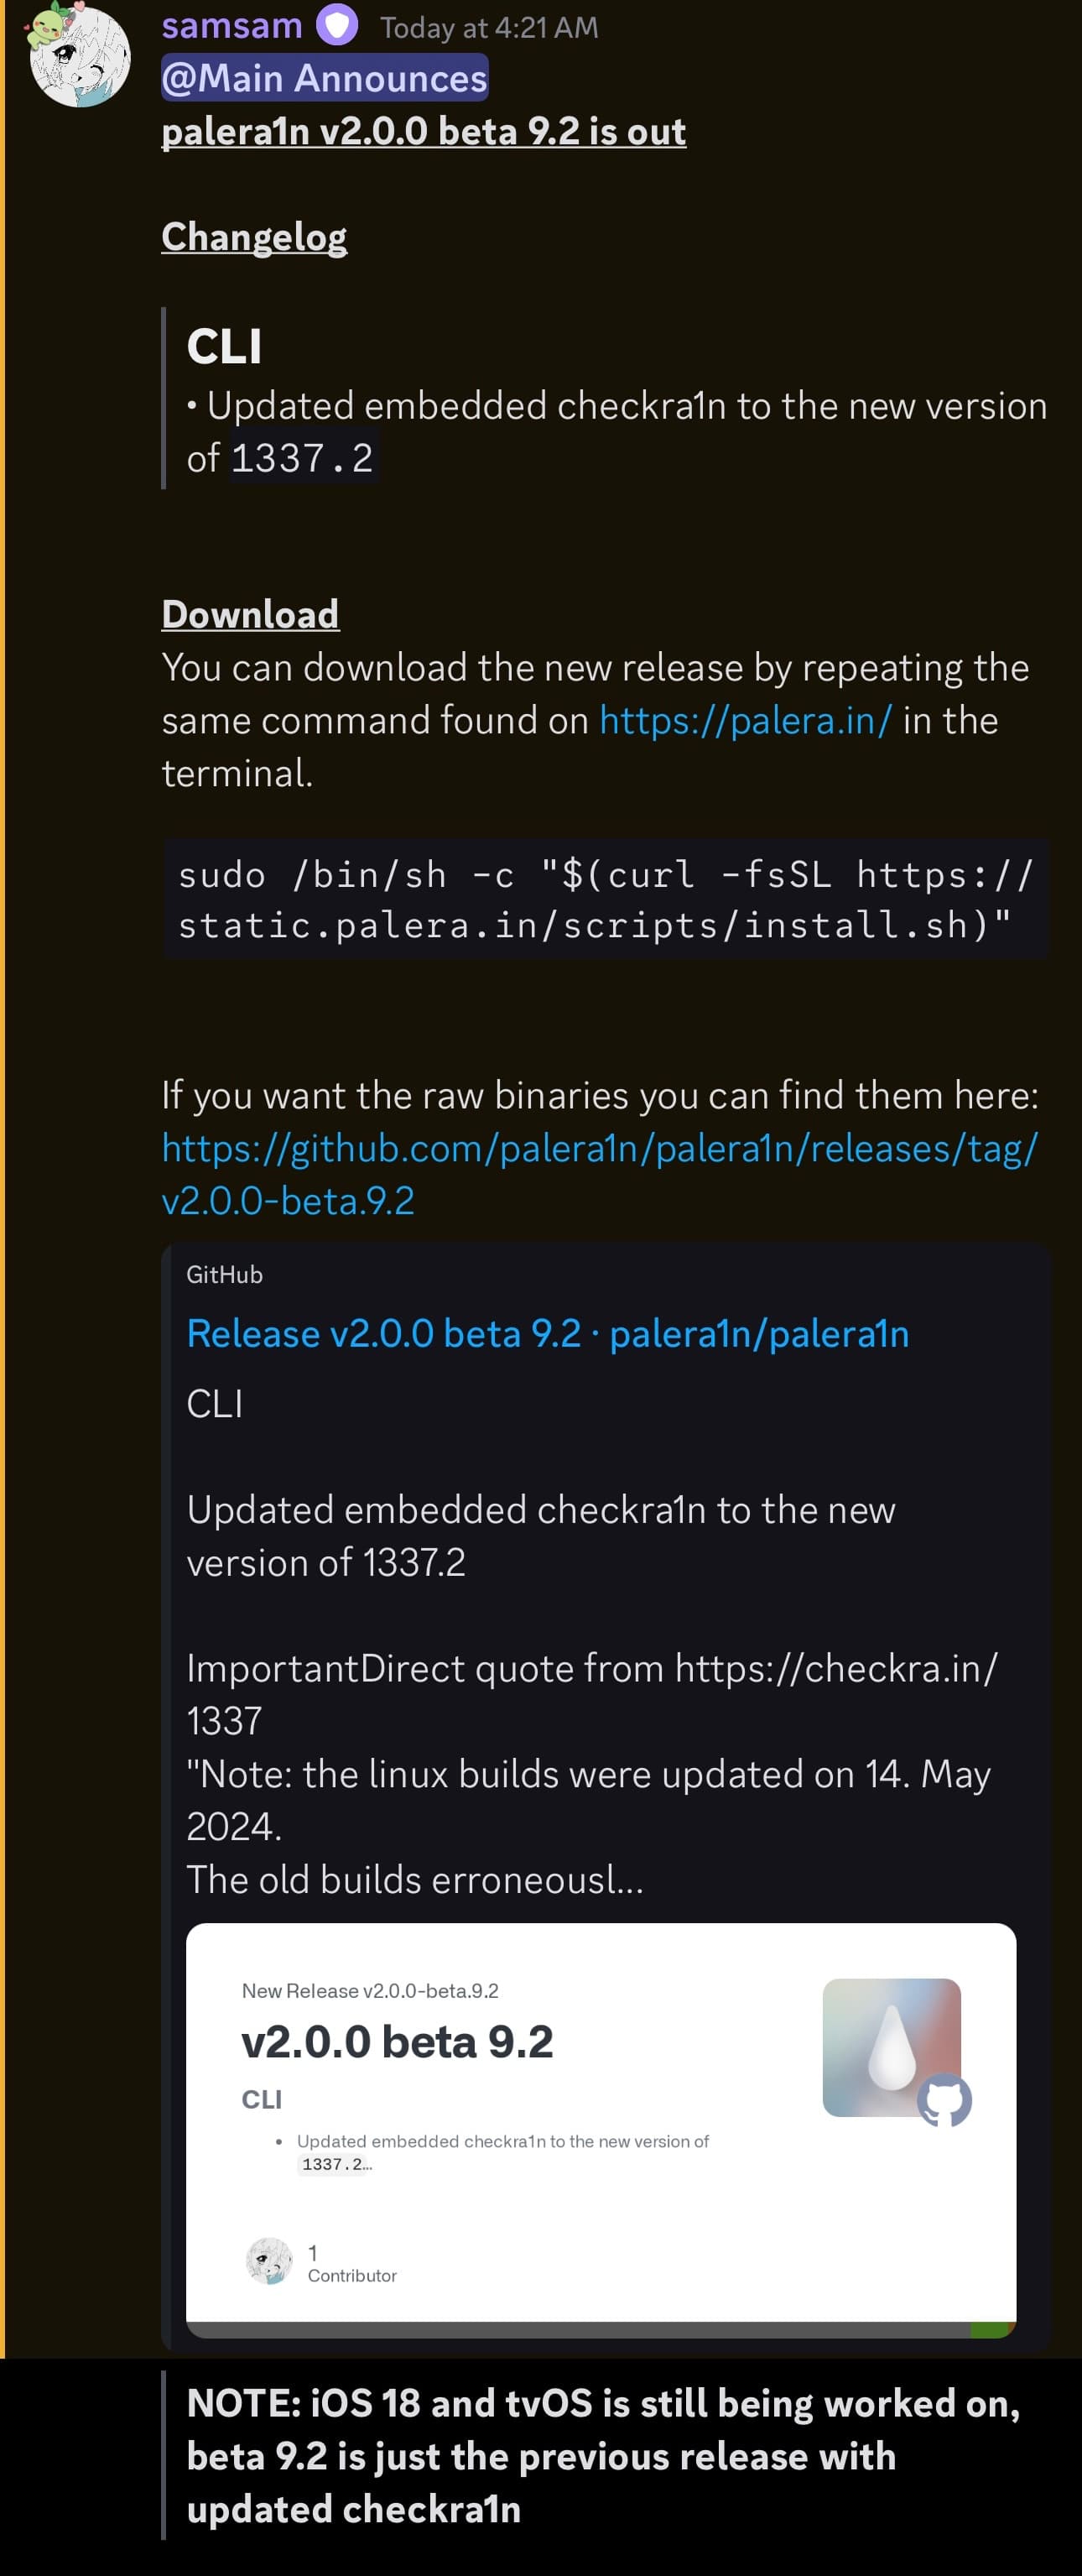This screenshot has height=2576, width=1082.
Task: Tap the GitHub provider label in embed
Action: point(224,1274)
